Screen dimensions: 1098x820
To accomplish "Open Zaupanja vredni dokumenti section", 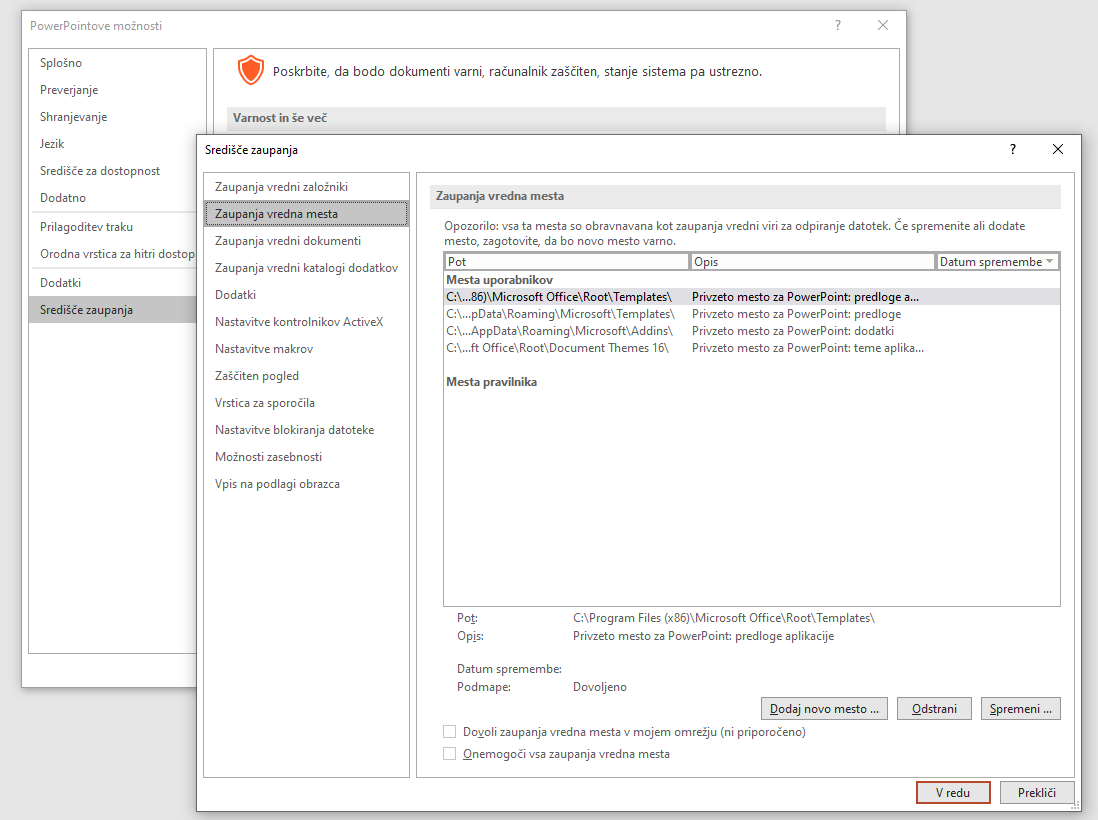I will pos(306,241).
